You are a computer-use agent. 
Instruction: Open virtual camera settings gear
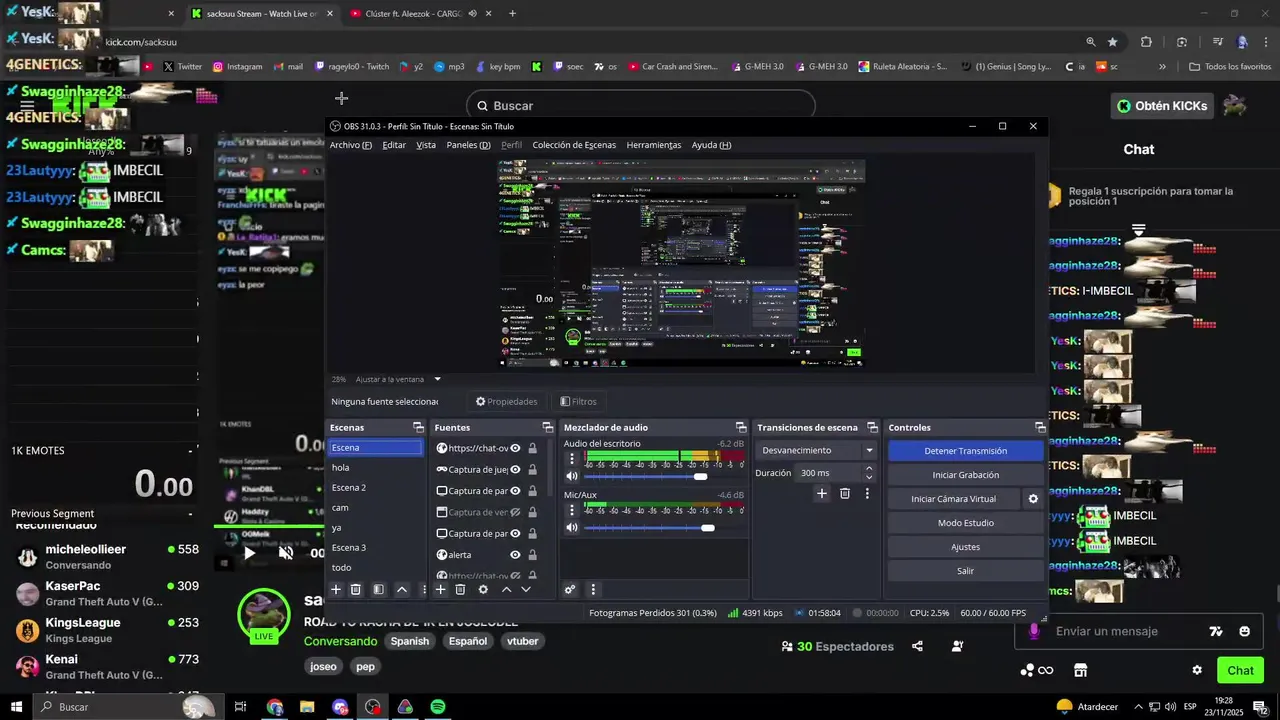pyautogui.click(x=1033, y=499)
